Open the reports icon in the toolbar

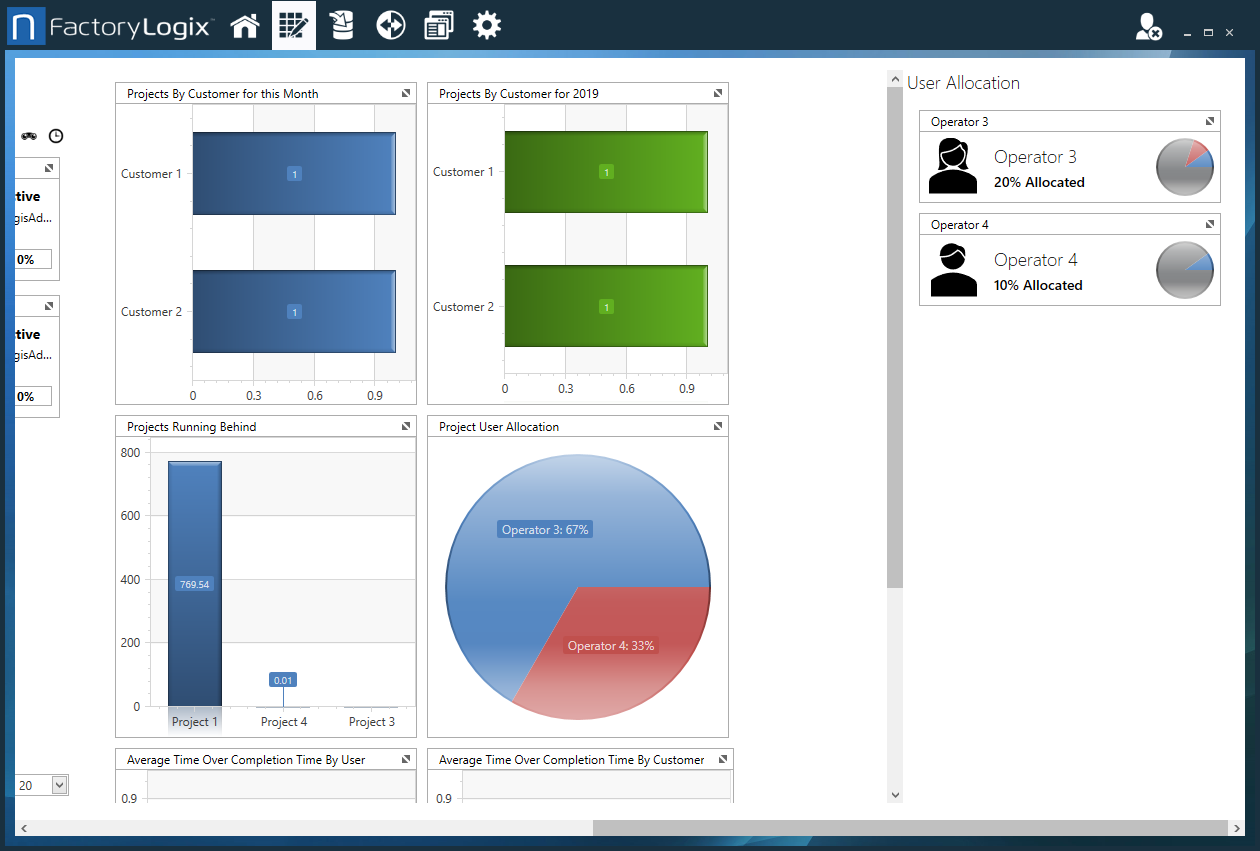click(x=438, y=25)
